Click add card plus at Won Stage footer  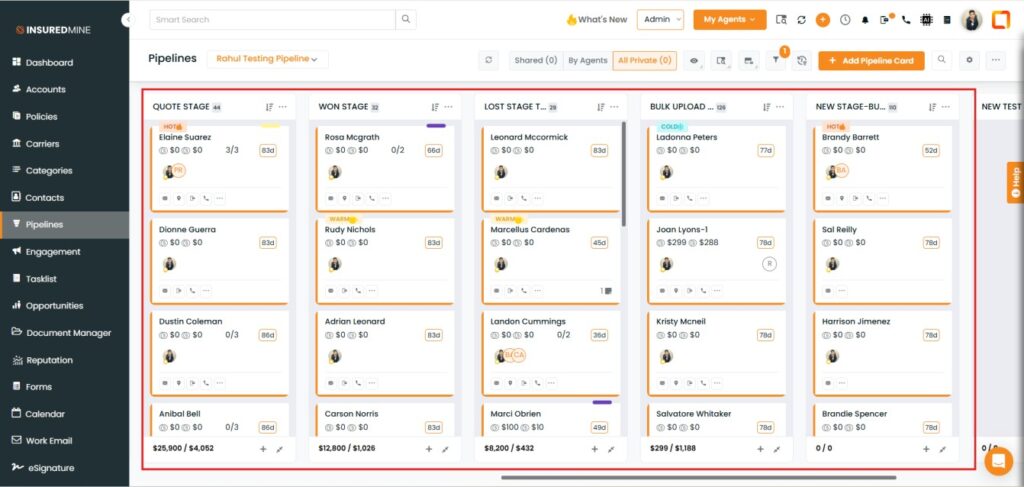click(x=428, y=449)
